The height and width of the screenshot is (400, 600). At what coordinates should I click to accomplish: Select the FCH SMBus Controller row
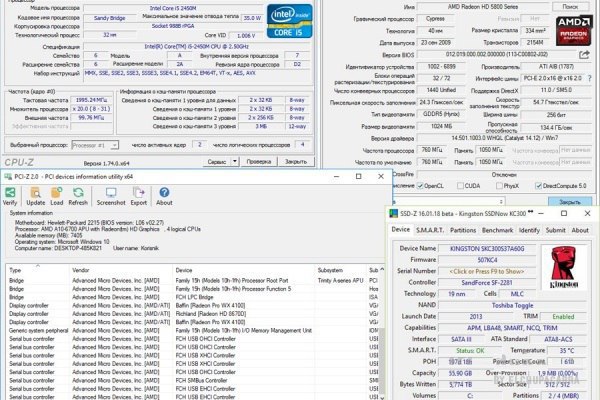tap(192, 380)
